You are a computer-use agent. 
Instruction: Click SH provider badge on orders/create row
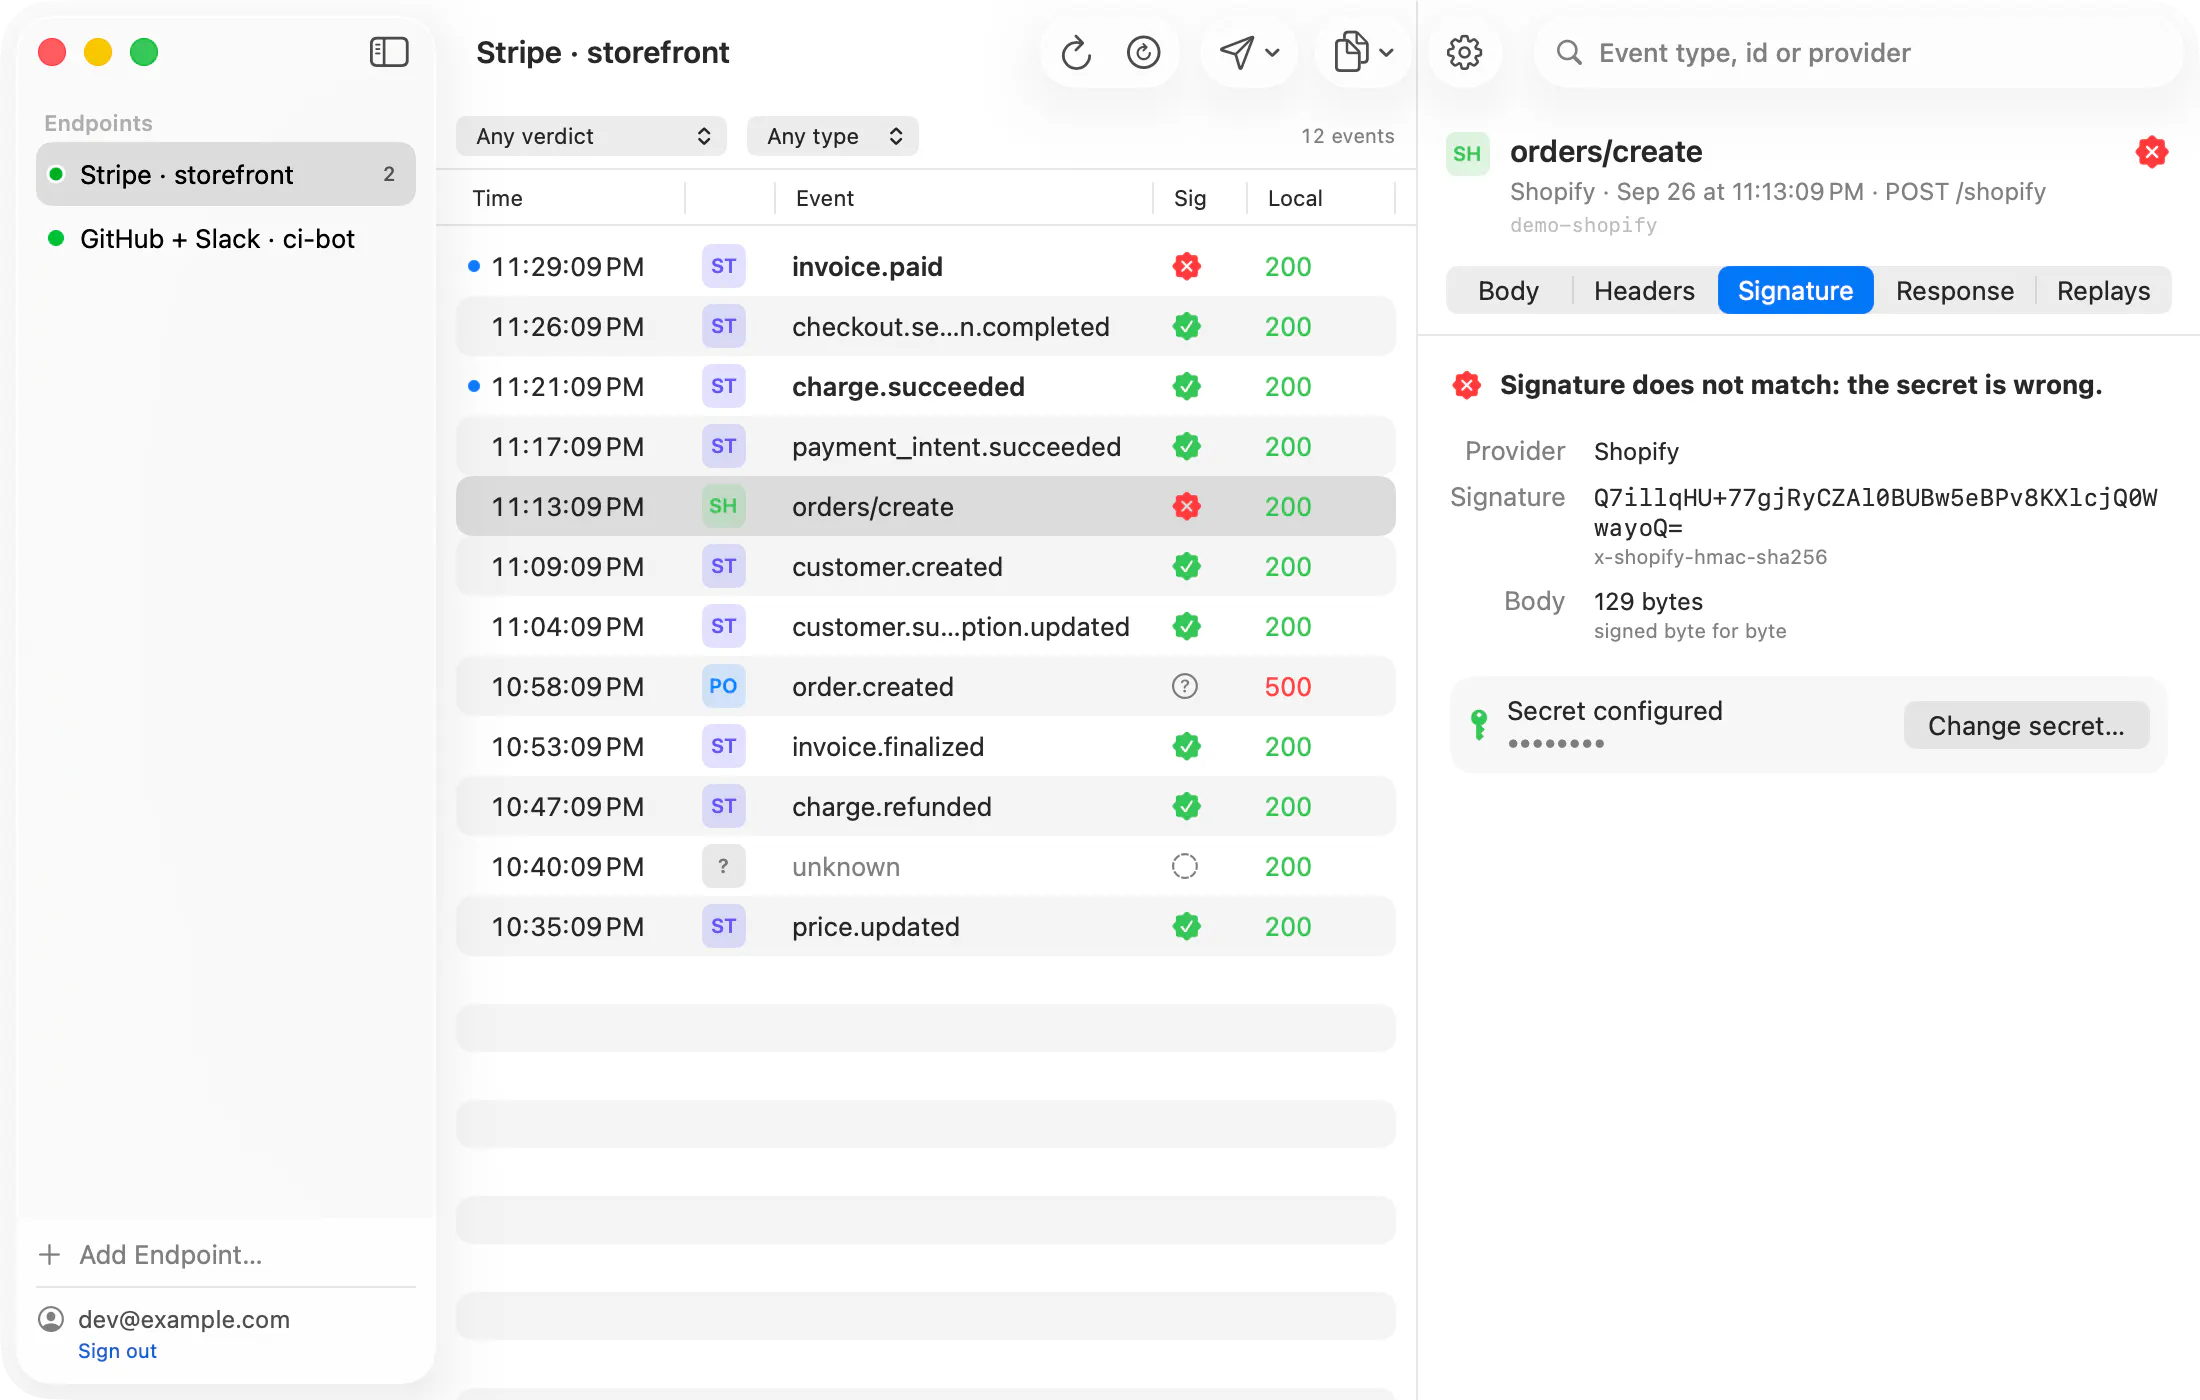point(723,506)
